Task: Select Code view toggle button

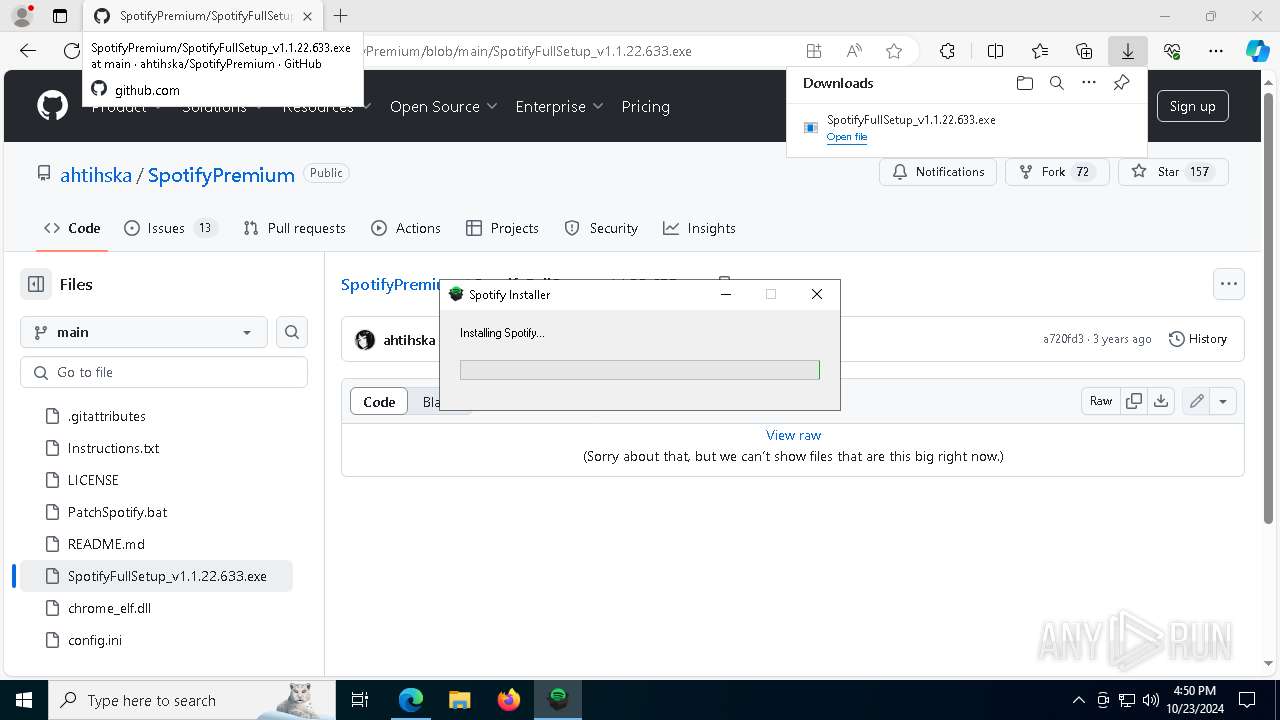Action: tap(379, 401)
